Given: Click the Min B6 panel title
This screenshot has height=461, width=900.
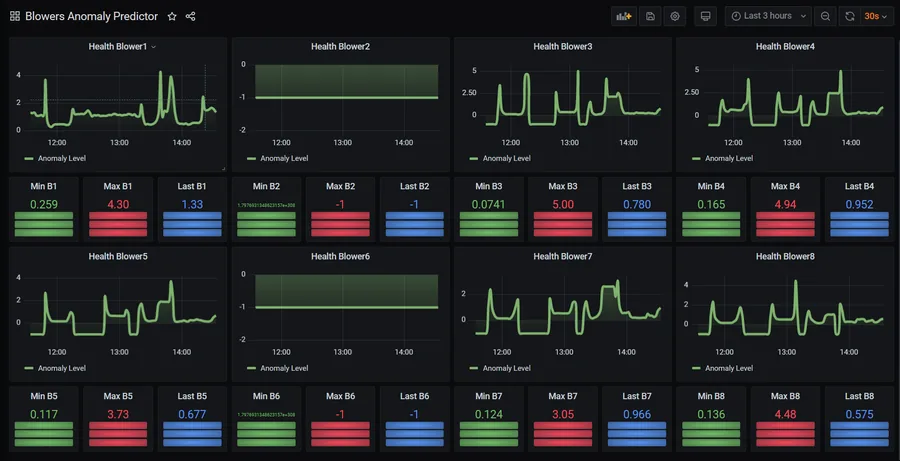Looking at the screenshot, I should click(x=266, y=396).
